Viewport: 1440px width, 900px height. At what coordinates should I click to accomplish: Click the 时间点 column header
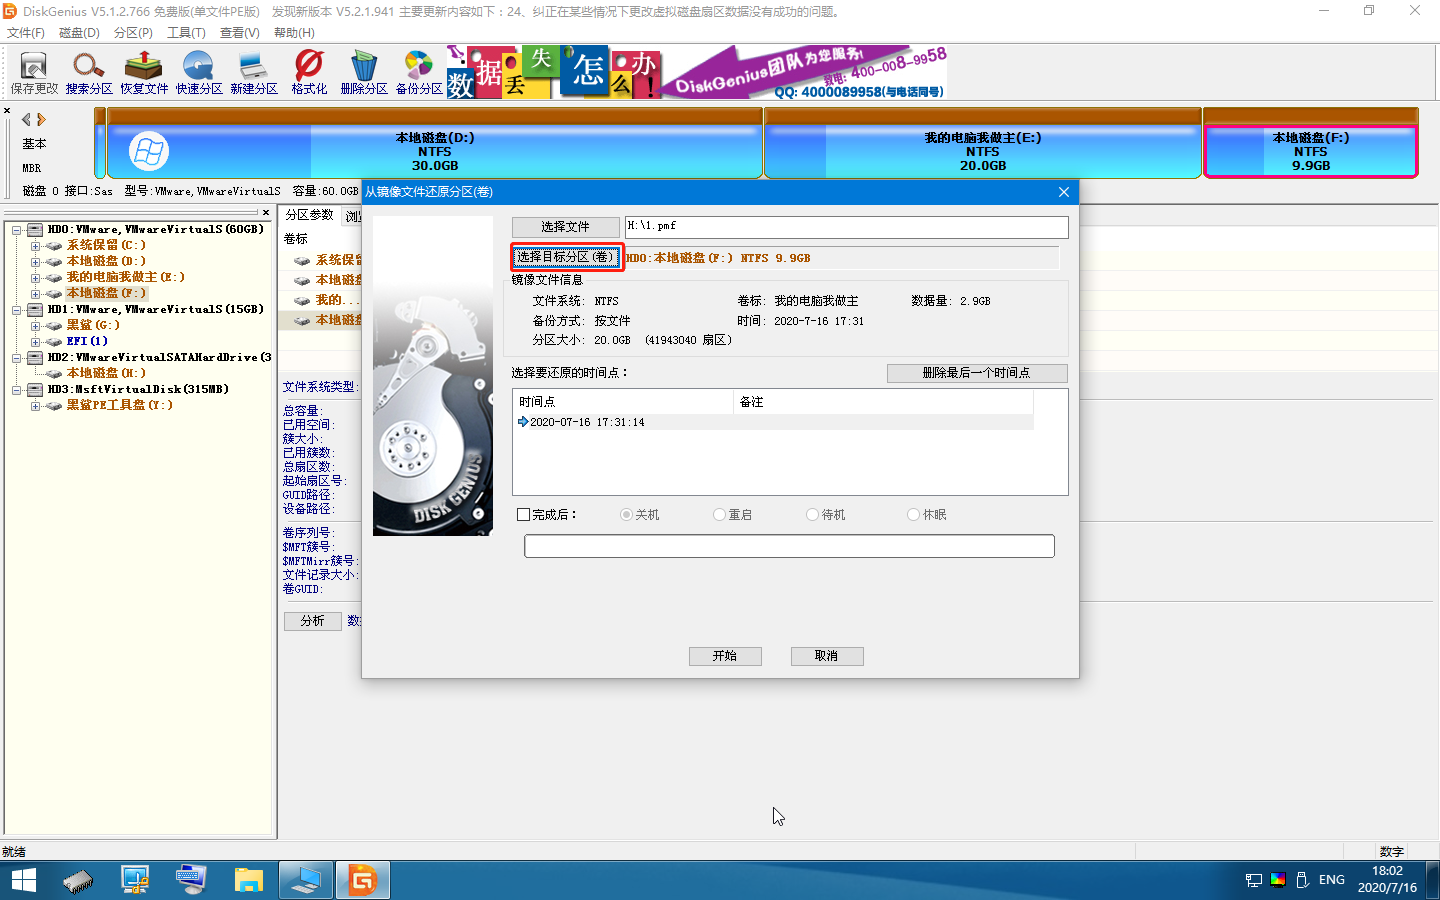pos(623,402)
